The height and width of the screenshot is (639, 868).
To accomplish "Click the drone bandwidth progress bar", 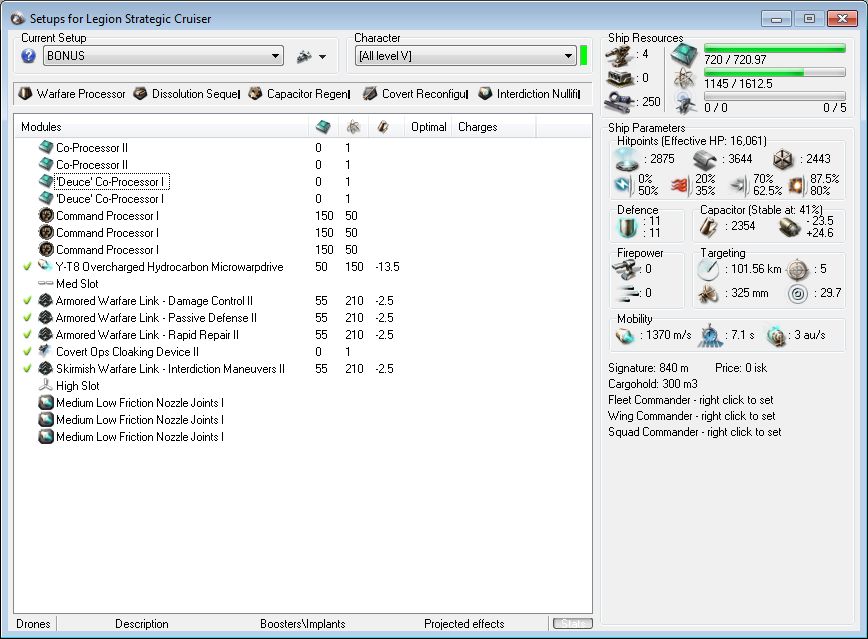I will tap(775, 96).
